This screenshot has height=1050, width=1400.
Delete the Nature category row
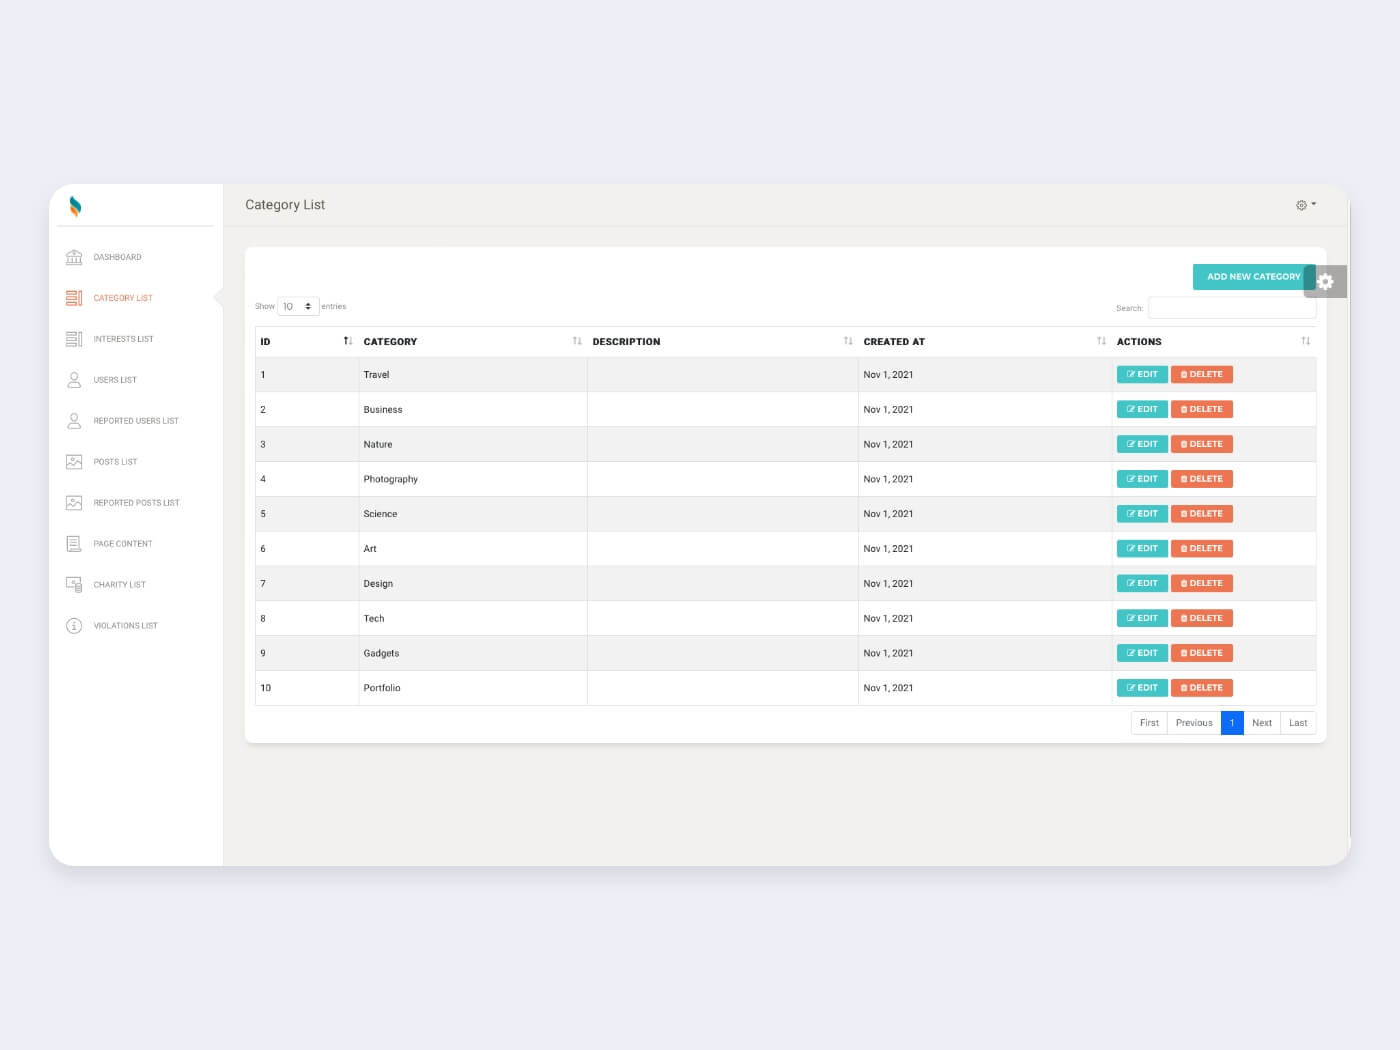[1202, 445]
